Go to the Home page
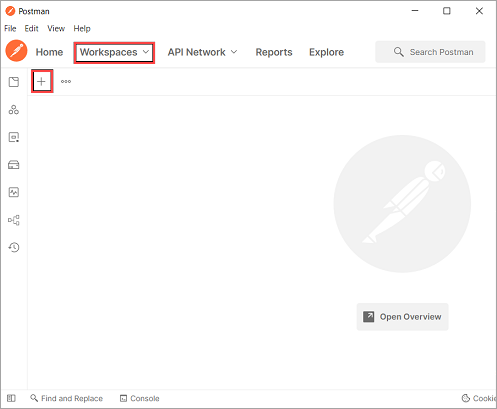This screenshot has height=409, width=497. click(49, 52)
